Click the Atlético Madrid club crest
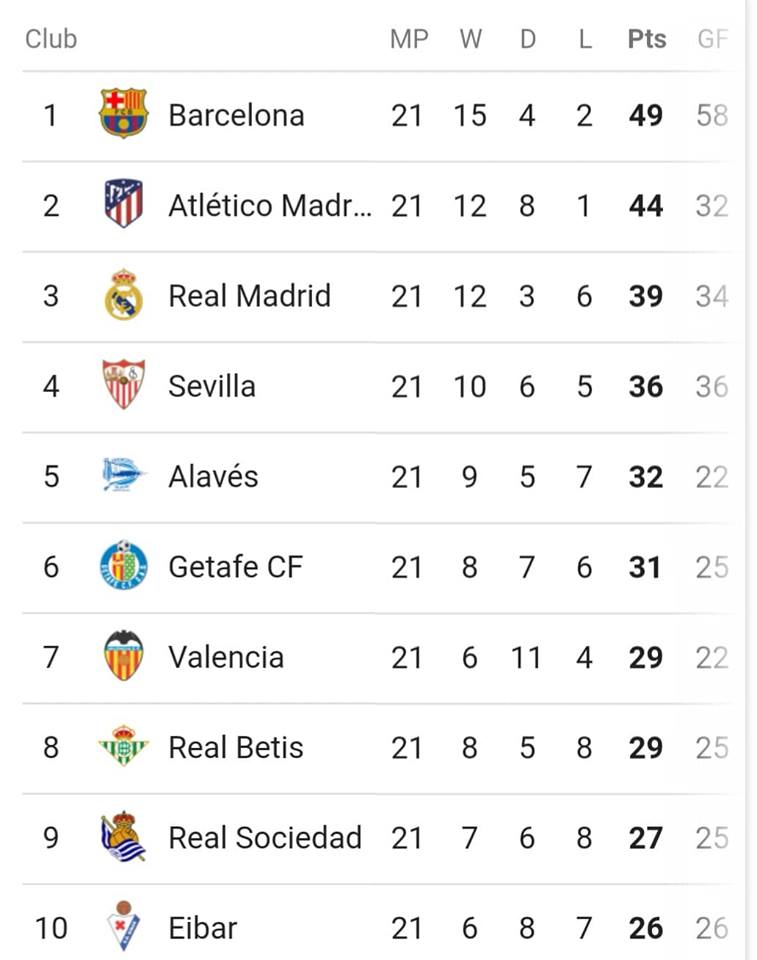Image resolution: width=757 pixels, height=960 pixels. tap(124, 203)
